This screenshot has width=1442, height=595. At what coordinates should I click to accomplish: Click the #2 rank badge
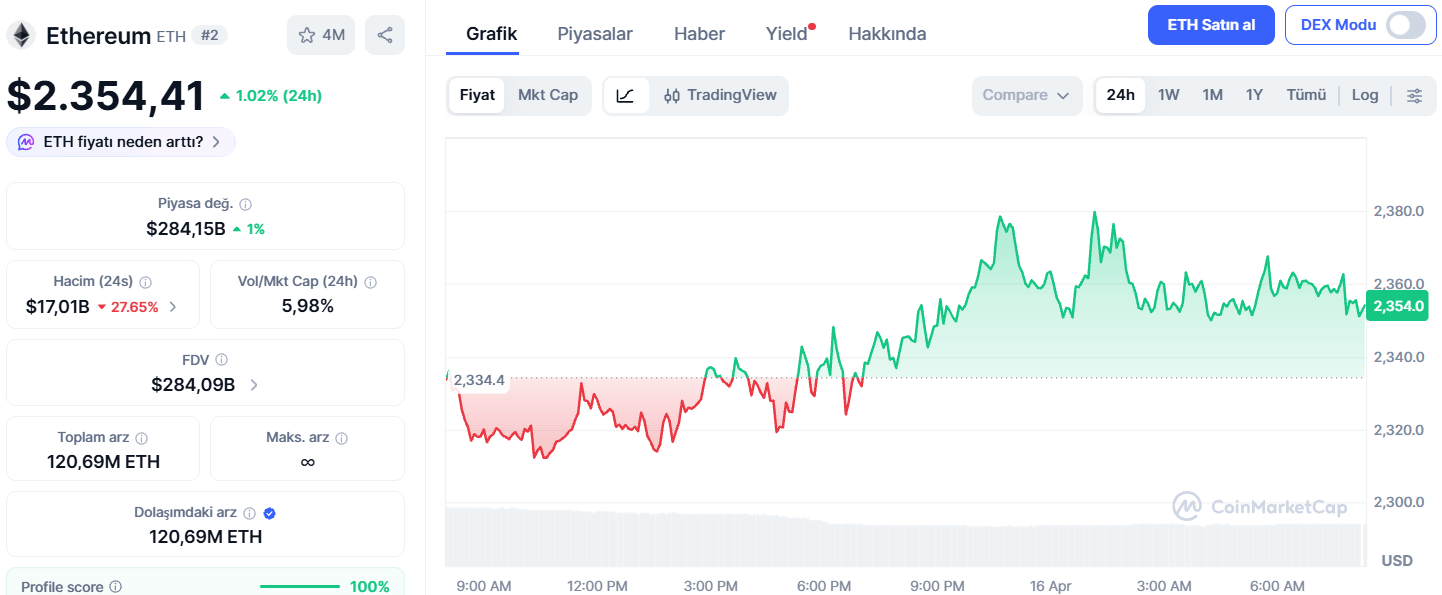click(210, 35)
